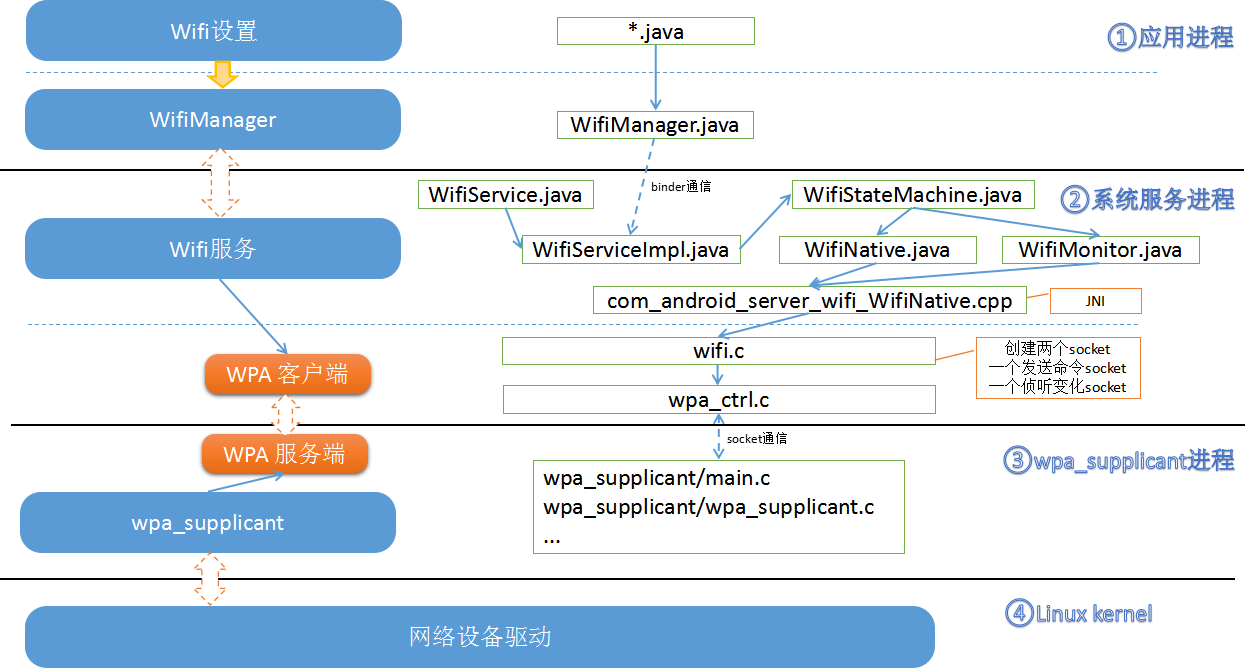Click the "一个侦听变化socket" note line

pyautogui.click(x=1058, y=387)
